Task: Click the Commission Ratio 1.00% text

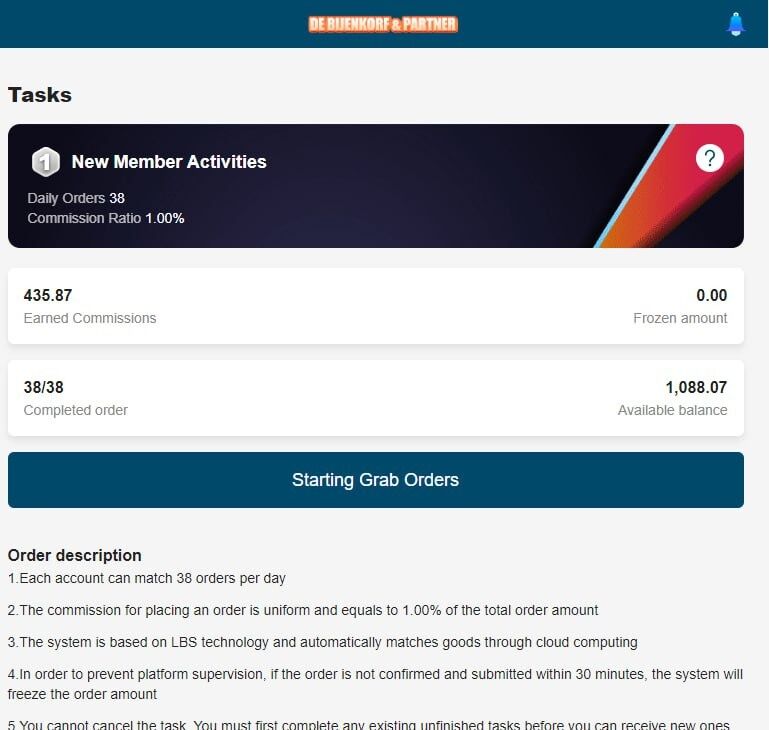Action: pos(106,218)
